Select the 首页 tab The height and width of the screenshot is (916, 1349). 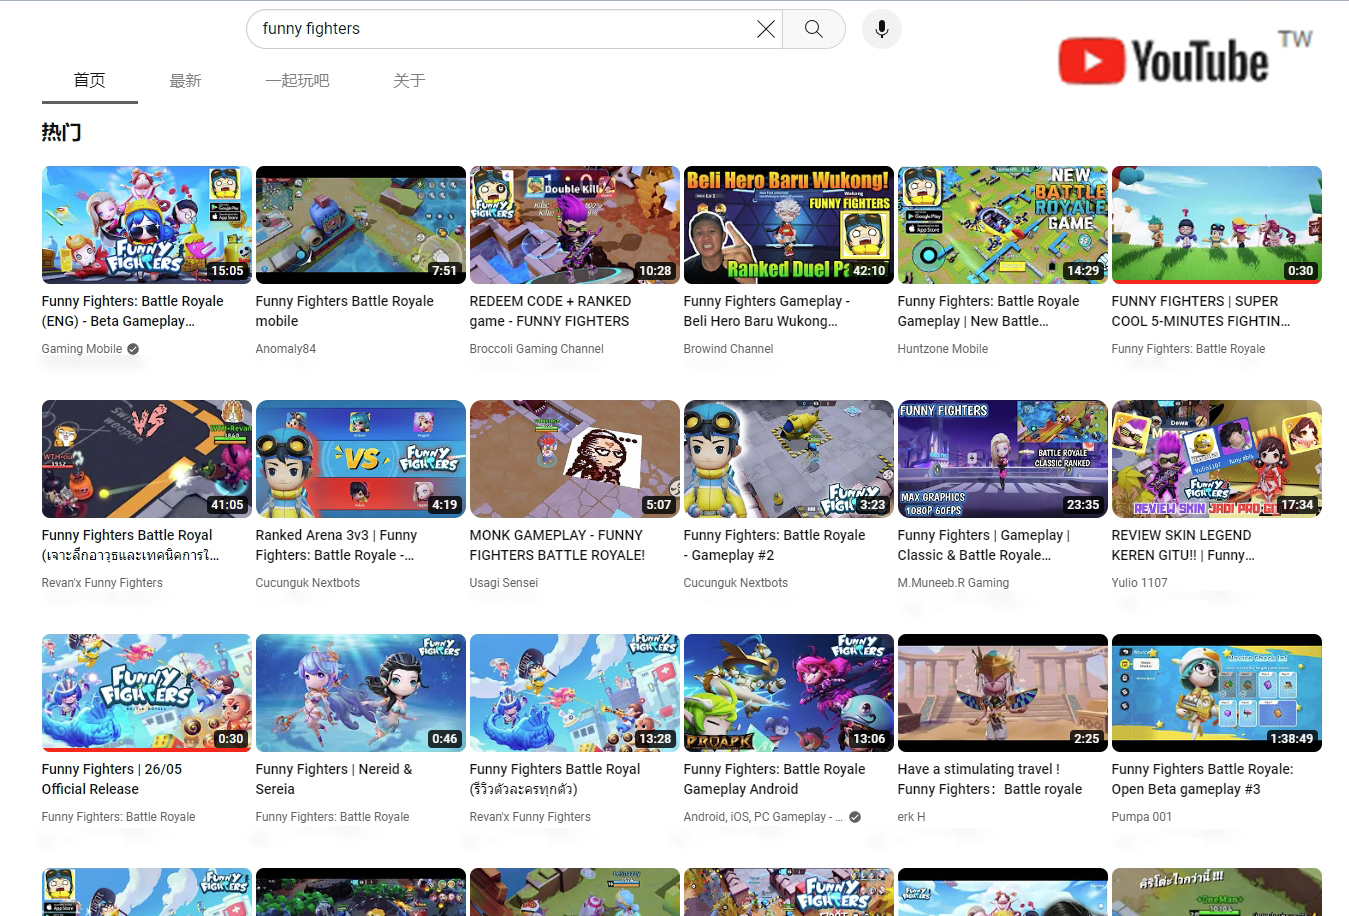90,81
